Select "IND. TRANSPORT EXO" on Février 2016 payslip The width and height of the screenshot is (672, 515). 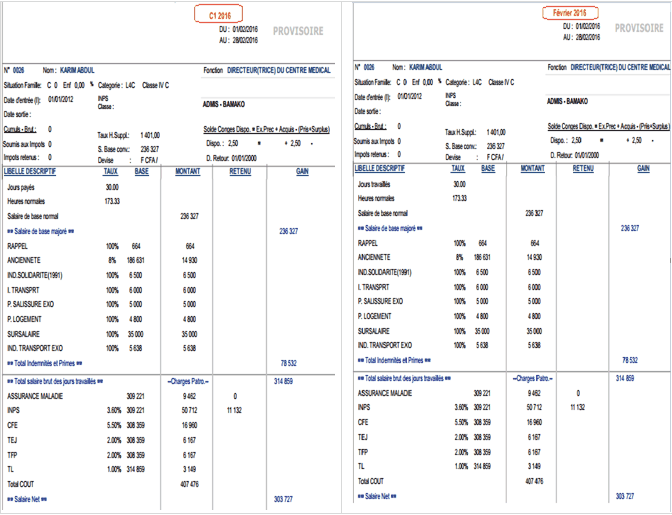tap(385, 345)
